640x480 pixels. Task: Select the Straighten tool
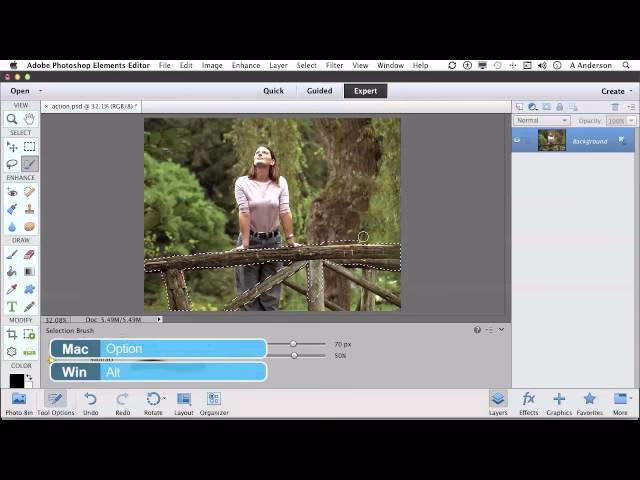[29, 352]
